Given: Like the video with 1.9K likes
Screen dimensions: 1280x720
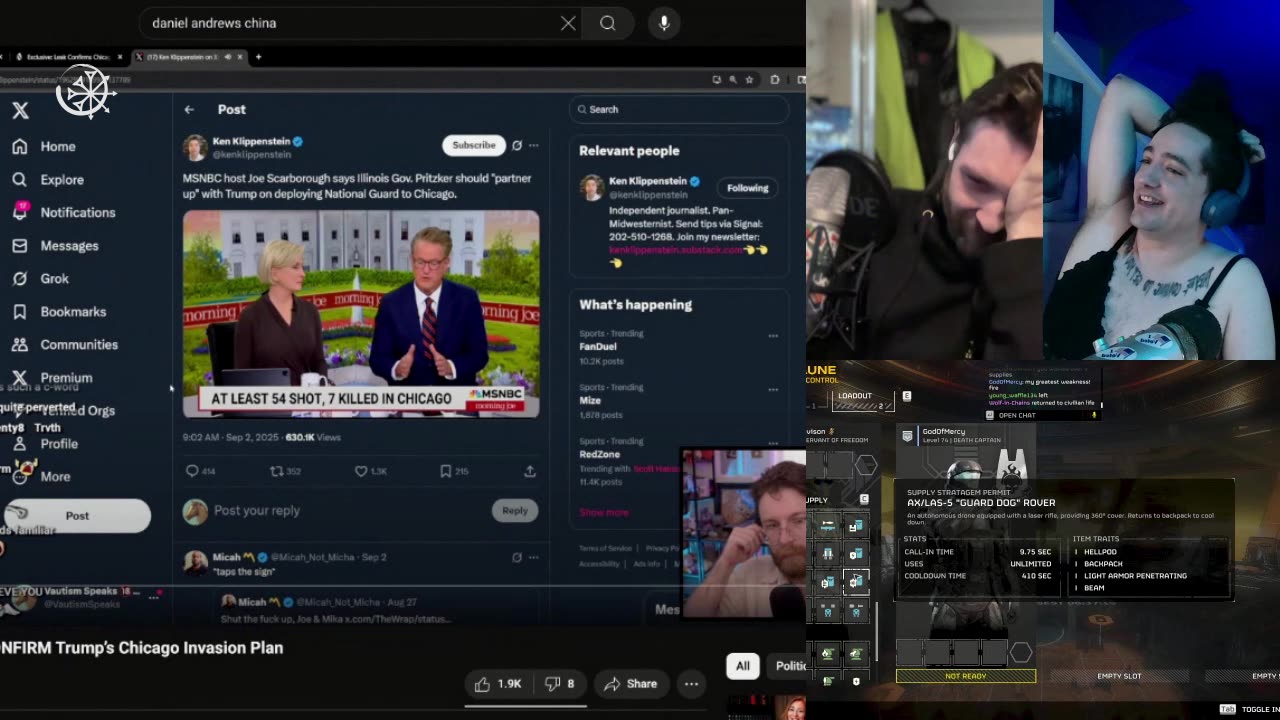Looking at the screenshot, I should (x=498, y=684).
